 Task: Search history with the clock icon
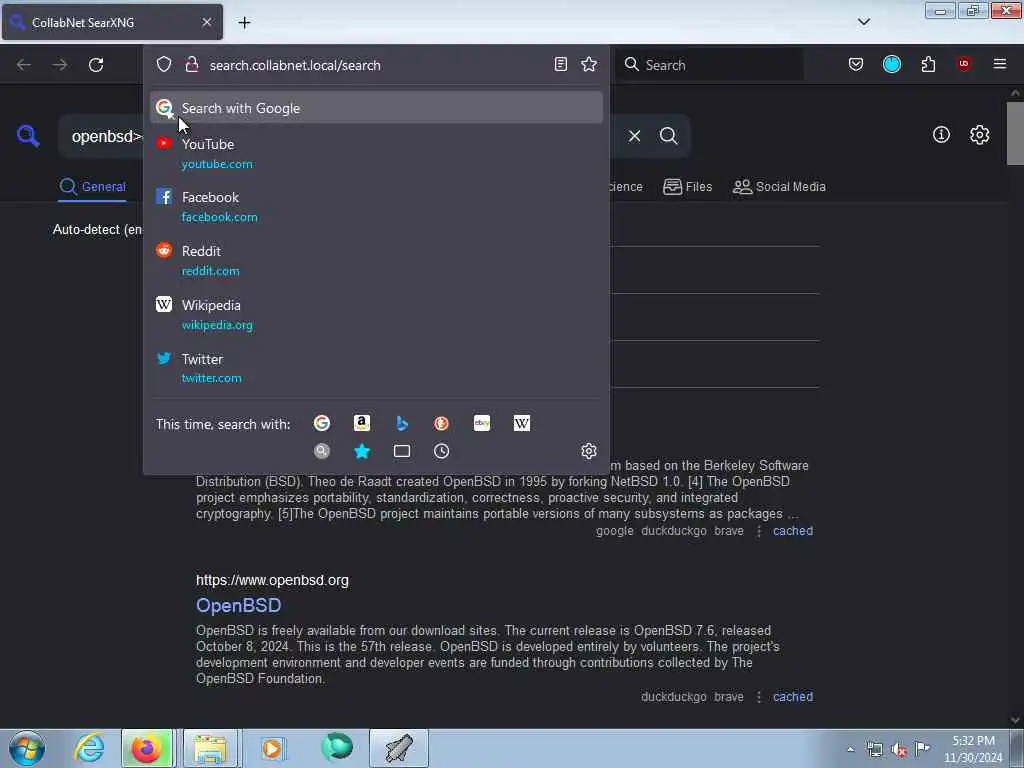tap(441, 451)
